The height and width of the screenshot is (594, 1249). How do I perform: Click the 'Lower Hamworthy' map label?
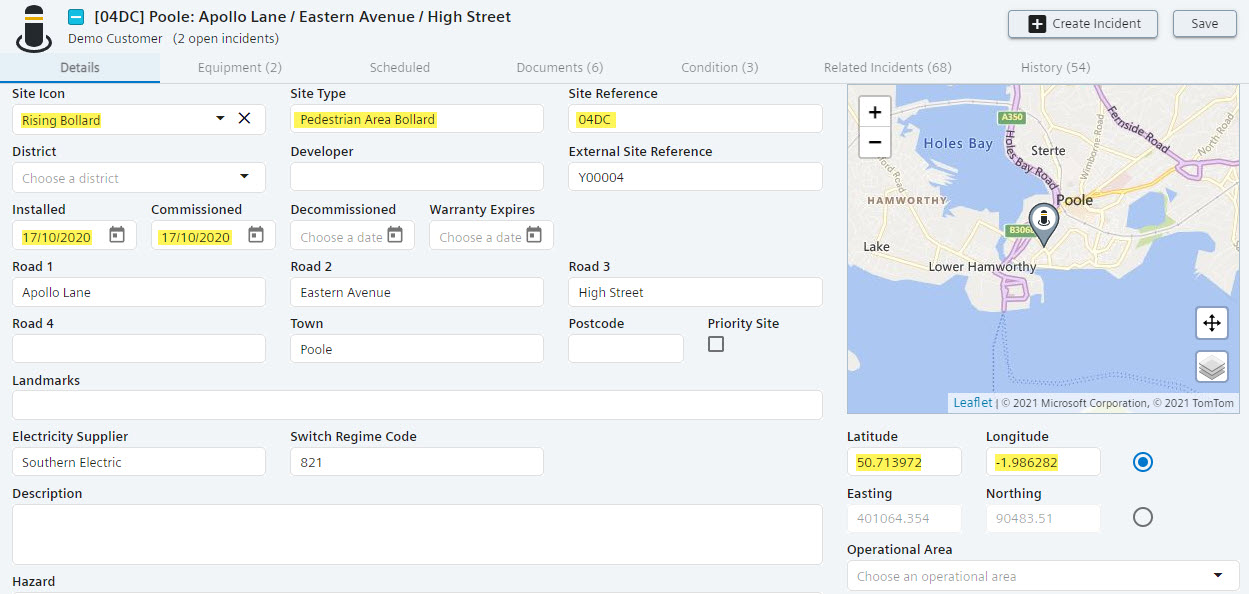pyautogui.click(x=982, y=267)
